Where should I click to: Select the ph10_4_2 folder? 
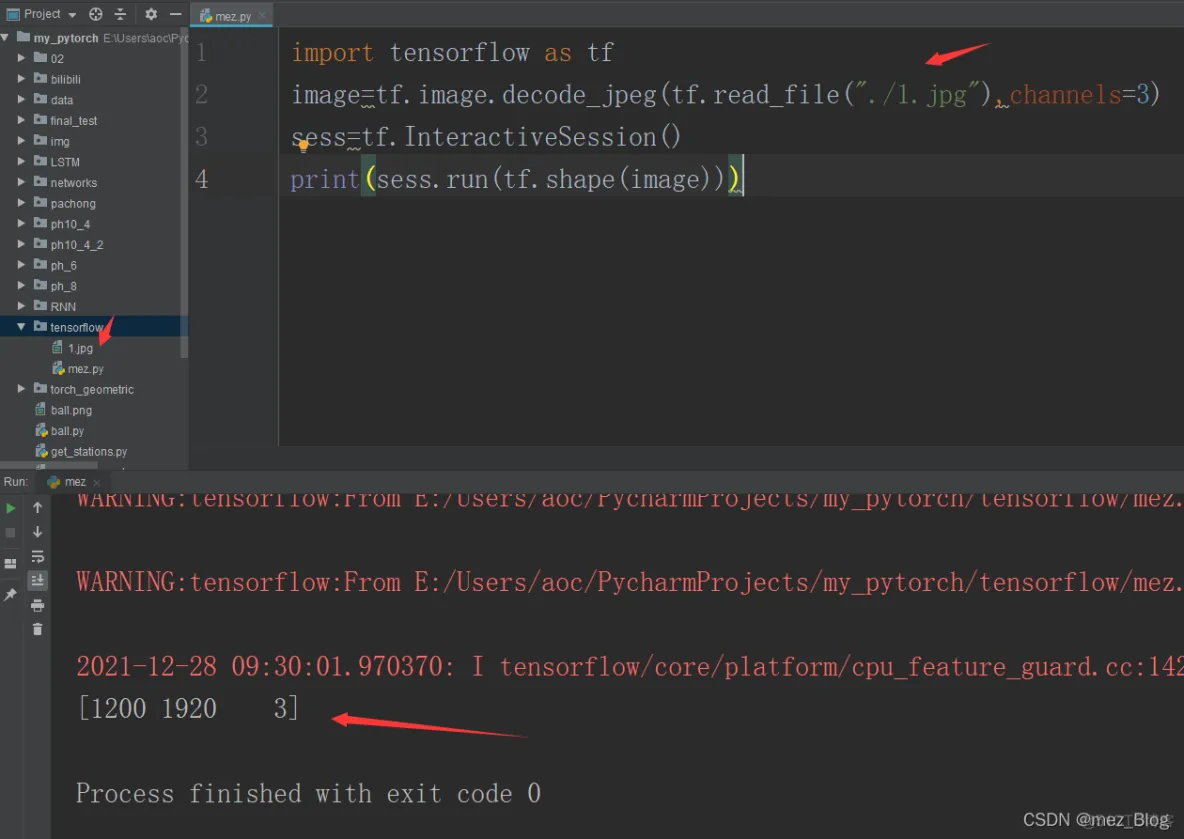tap(76, 245)
